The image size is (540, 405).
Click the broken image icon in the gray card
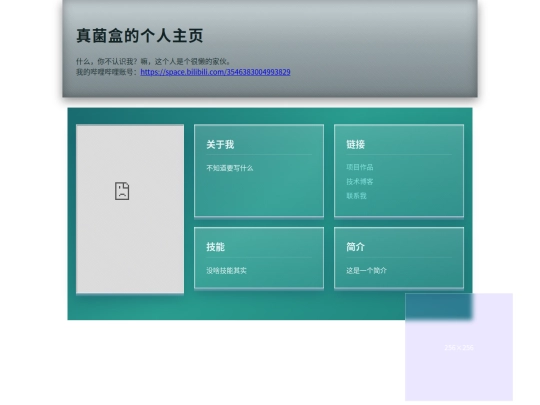pyautogui.click(x=122, y=191)
